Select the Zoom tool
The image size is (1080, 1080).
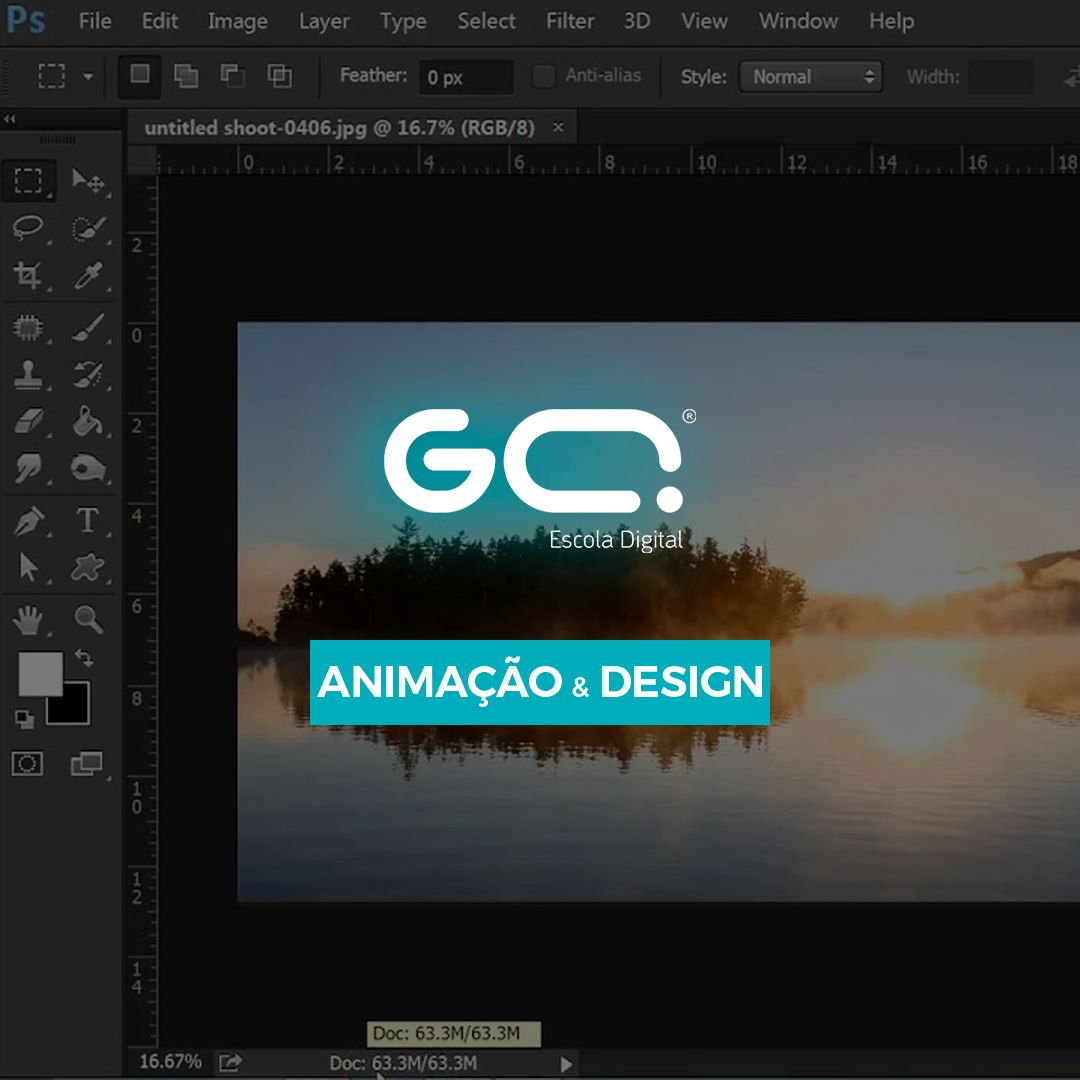pos(88,620)
